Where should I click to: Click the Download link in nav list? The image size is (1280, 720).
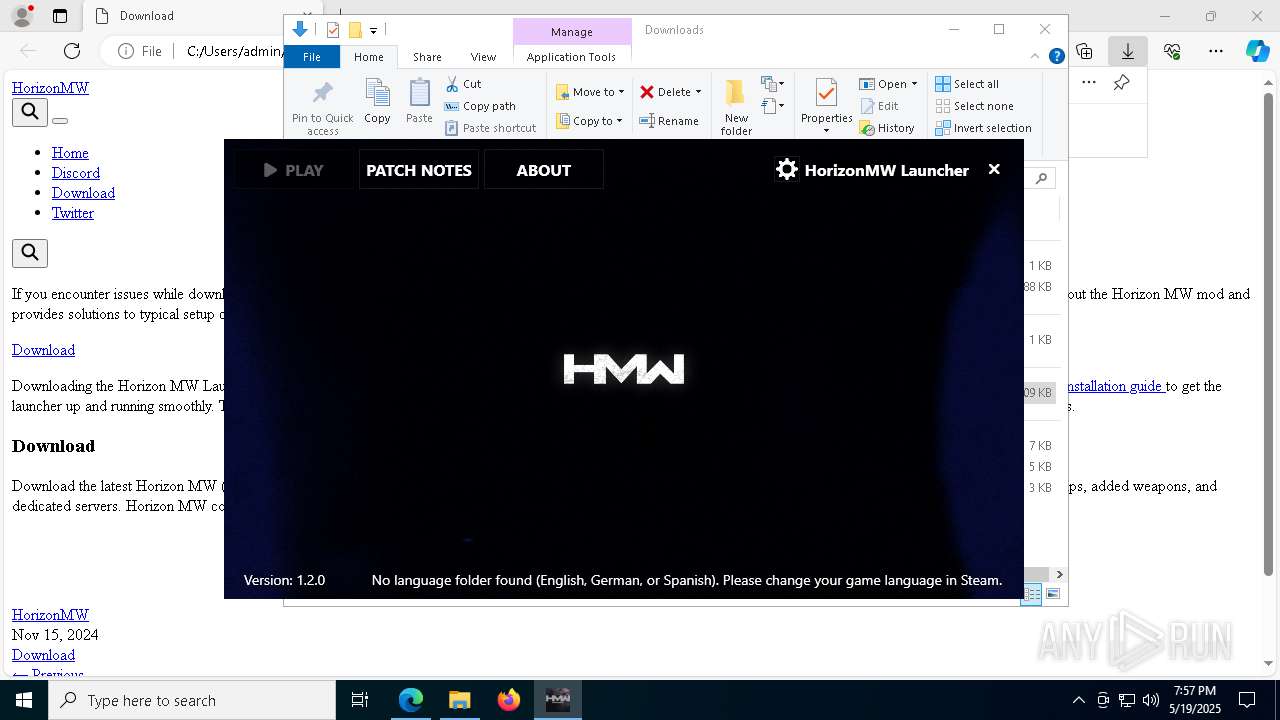(x=83, y=193)
